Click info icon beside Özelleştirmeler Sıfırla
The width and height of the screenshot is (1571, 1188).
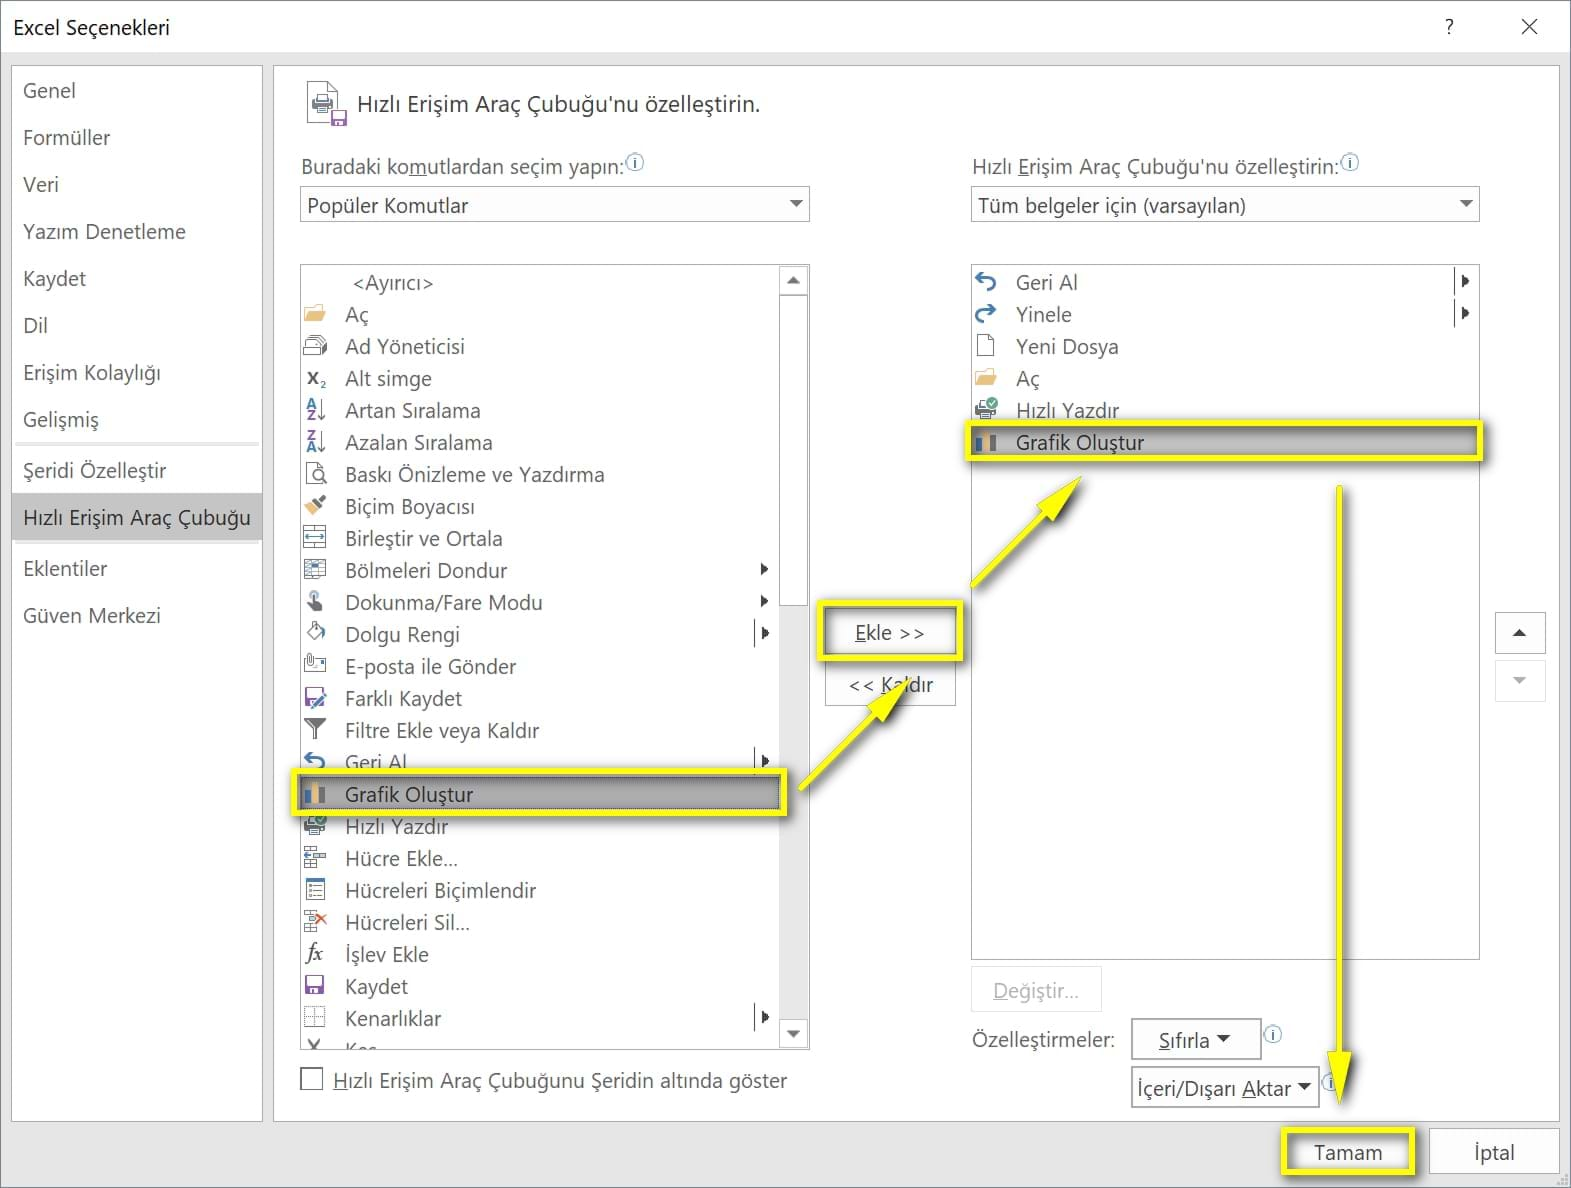[1273, 1034]
